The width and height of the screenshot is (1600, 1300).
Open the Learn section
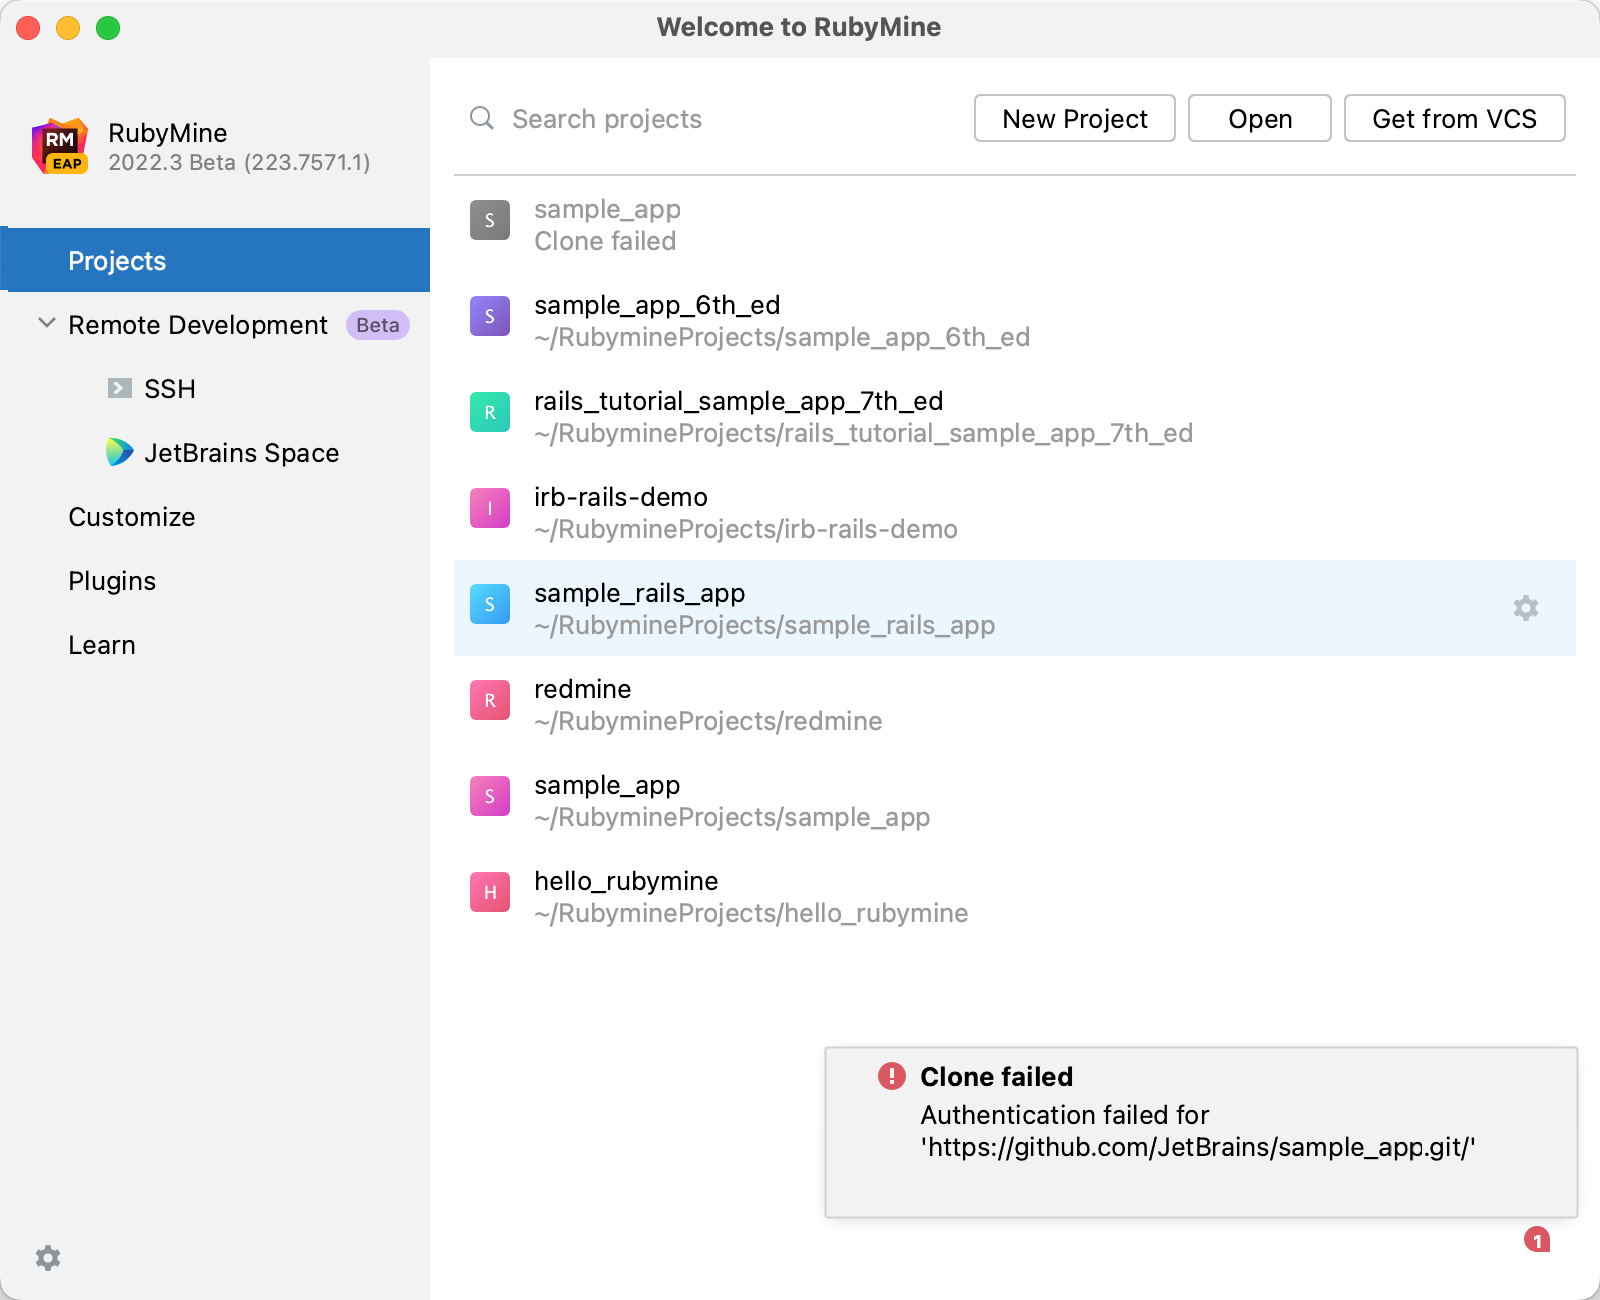tap(101, 644)
